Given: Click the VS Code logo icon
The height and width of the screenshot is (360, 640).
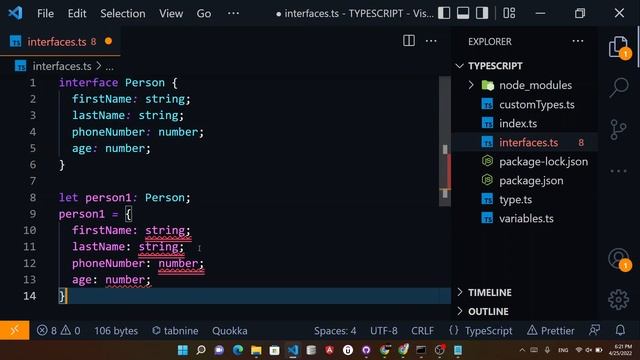Looking at the screenshot, I should click(x=15, y=13).
